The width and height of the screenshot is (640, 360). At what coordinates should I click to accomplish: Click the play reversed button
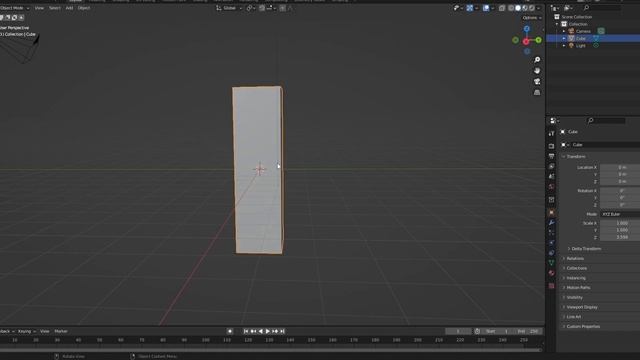260,331
